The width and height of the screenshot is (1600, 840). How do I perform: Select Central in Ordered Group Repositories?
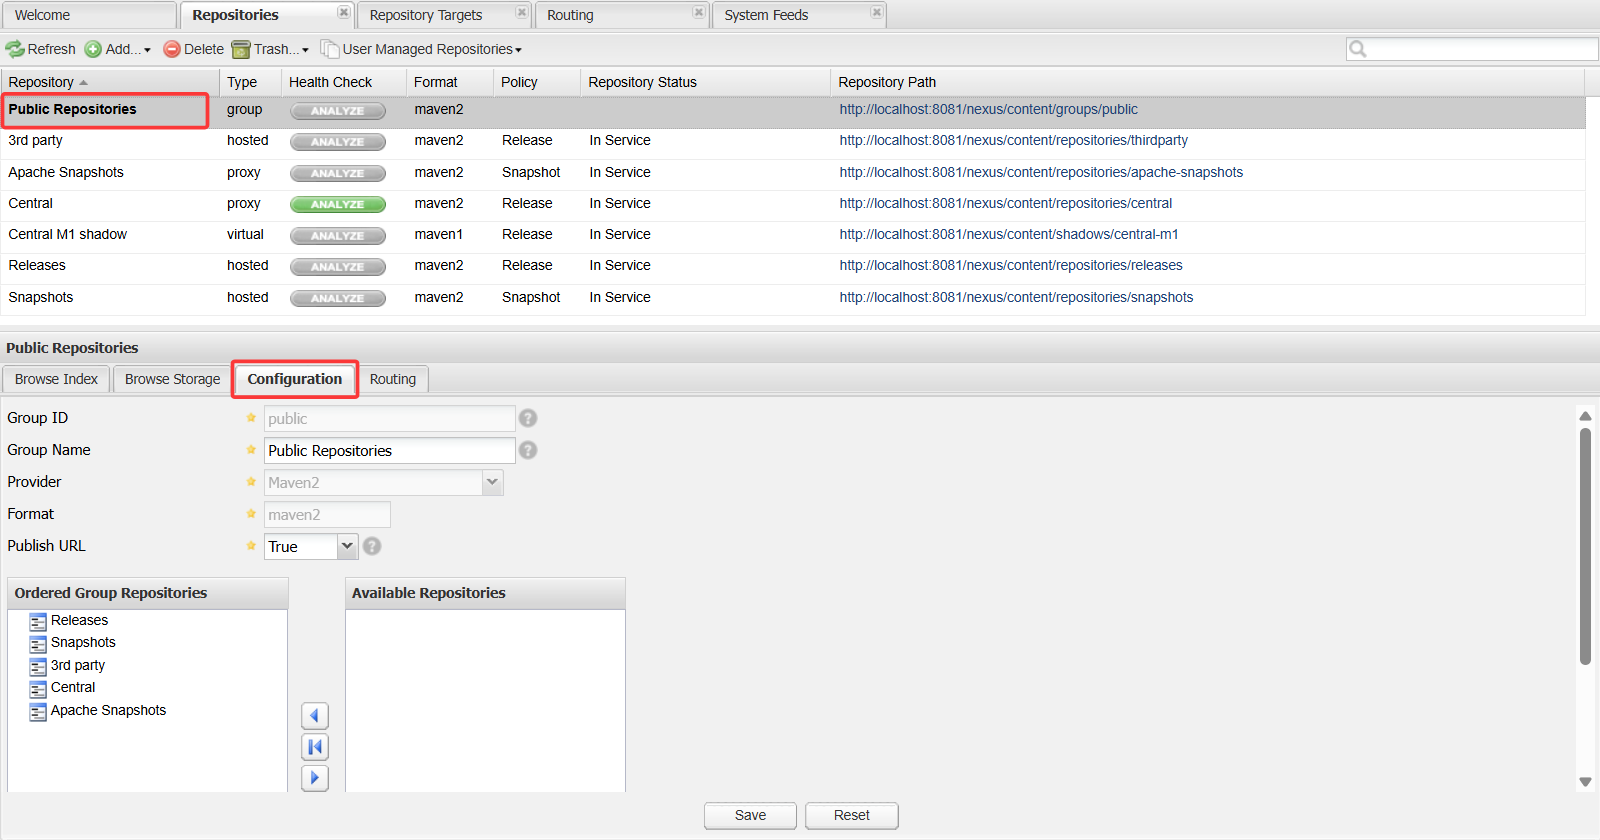click(x=73, y=688)
